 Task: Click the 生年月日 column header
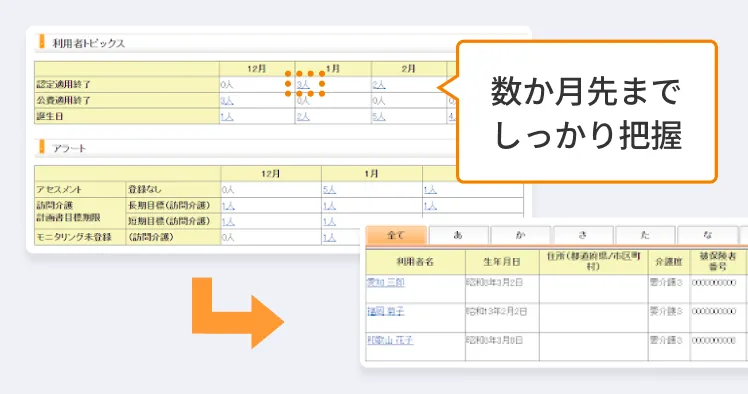pyautogui.click(x=502, y=262)
